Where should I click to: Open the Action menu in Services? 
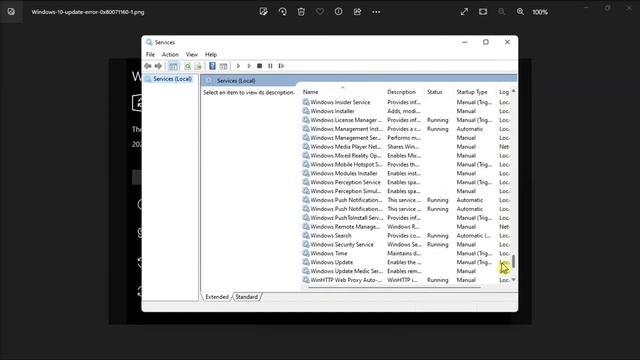[170, 54]
